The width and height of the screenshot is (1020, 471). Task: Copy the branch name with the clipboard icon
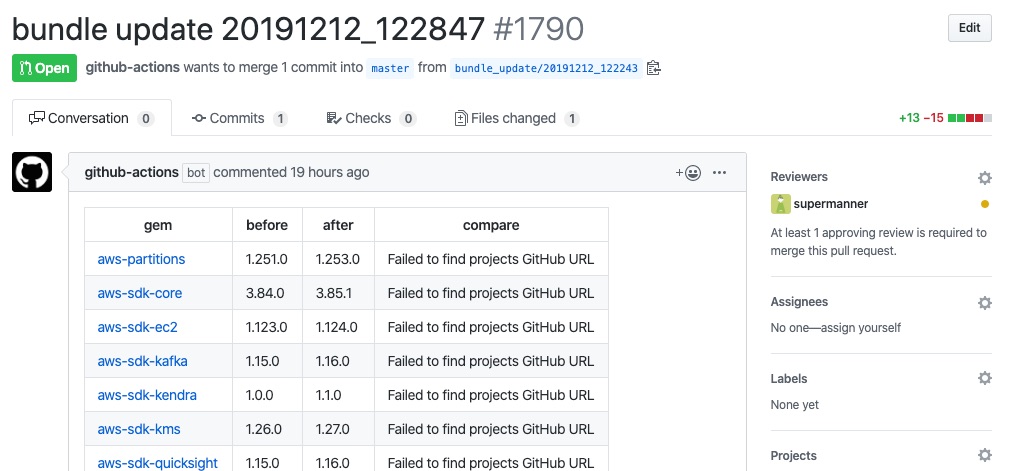[x=654, y=68]
